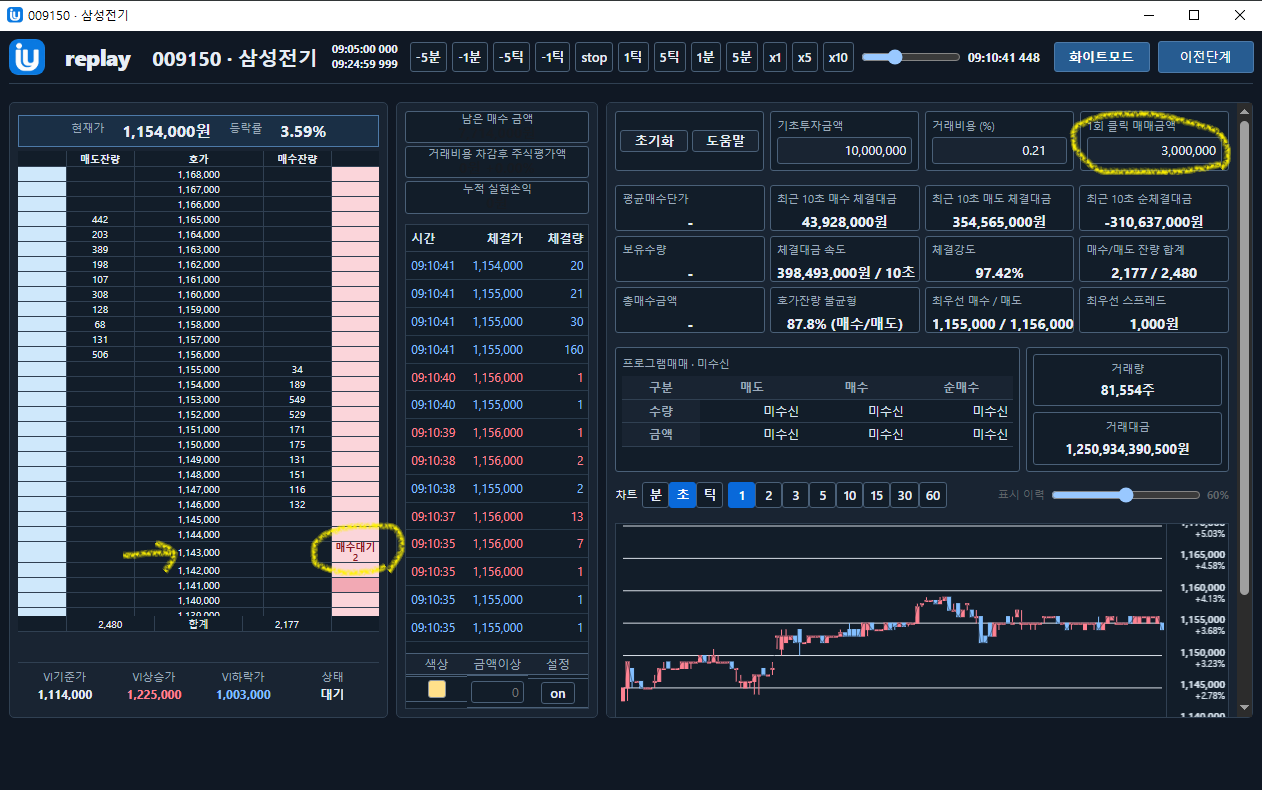Click trade row with volume 13
1262x790 pixels.
[x=497, y=517]
